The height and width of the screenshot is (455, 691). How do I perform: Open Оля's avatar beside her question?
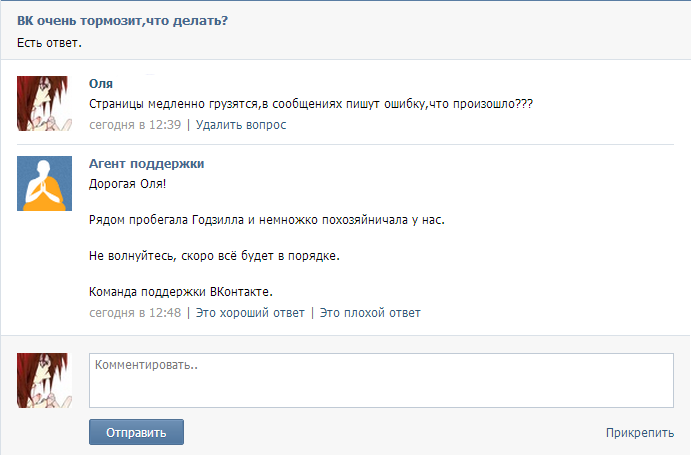point(44,103)
